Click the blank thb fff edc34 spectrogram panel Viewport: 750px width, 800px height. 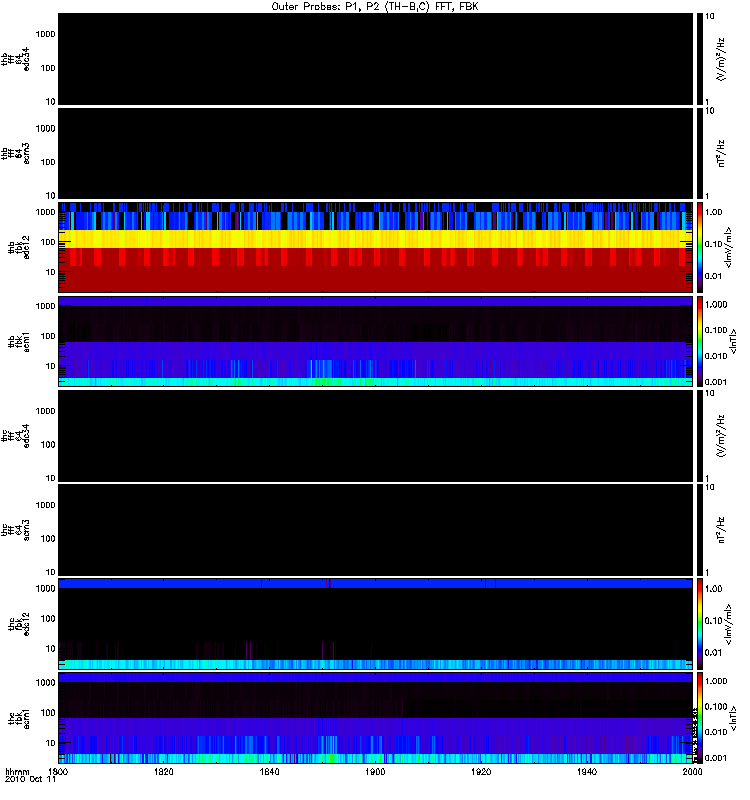click(x=375, y=59)
